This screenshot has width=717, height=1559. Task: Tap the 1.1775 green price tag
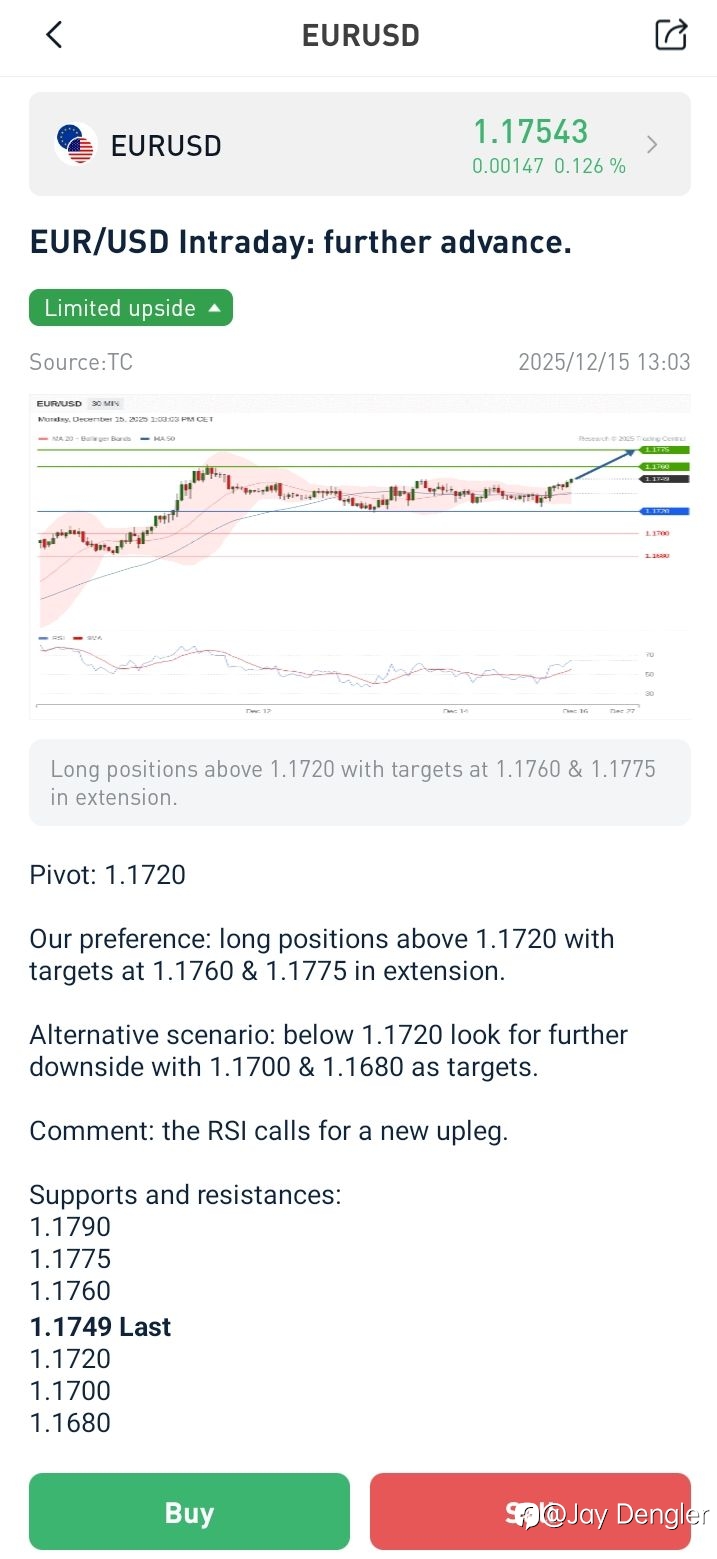click(x=657, y=450)
